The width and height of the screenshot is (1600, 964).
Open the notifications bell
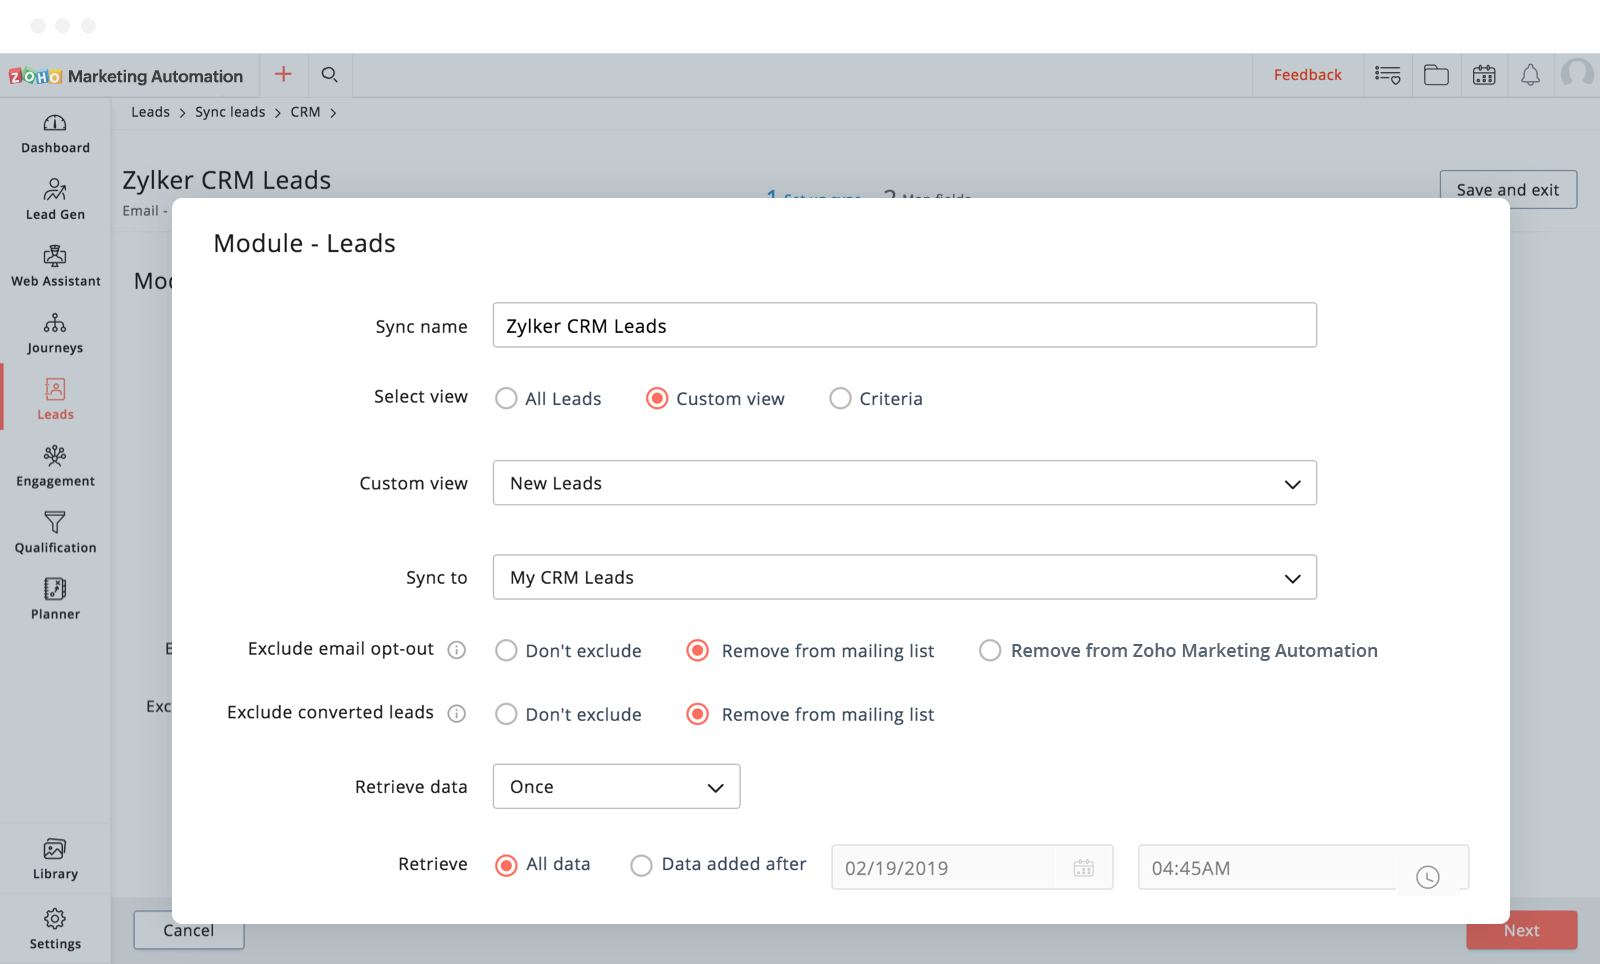1530,75
